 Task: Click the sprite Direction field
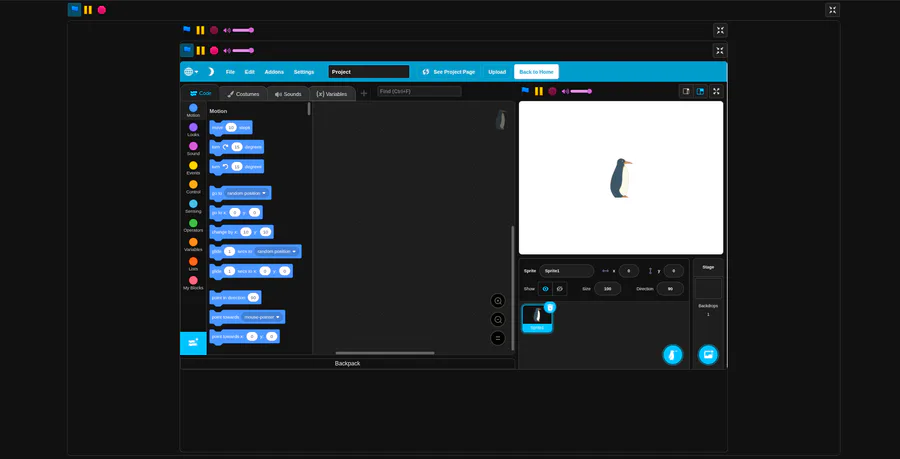[x=670, y=289]
